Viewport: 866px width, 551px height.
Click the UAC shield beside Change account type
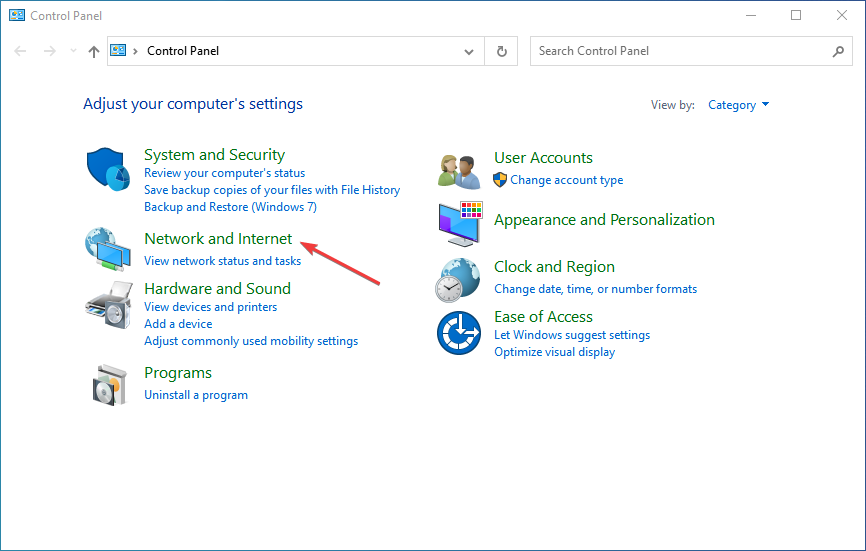click(x=500, y=180)
